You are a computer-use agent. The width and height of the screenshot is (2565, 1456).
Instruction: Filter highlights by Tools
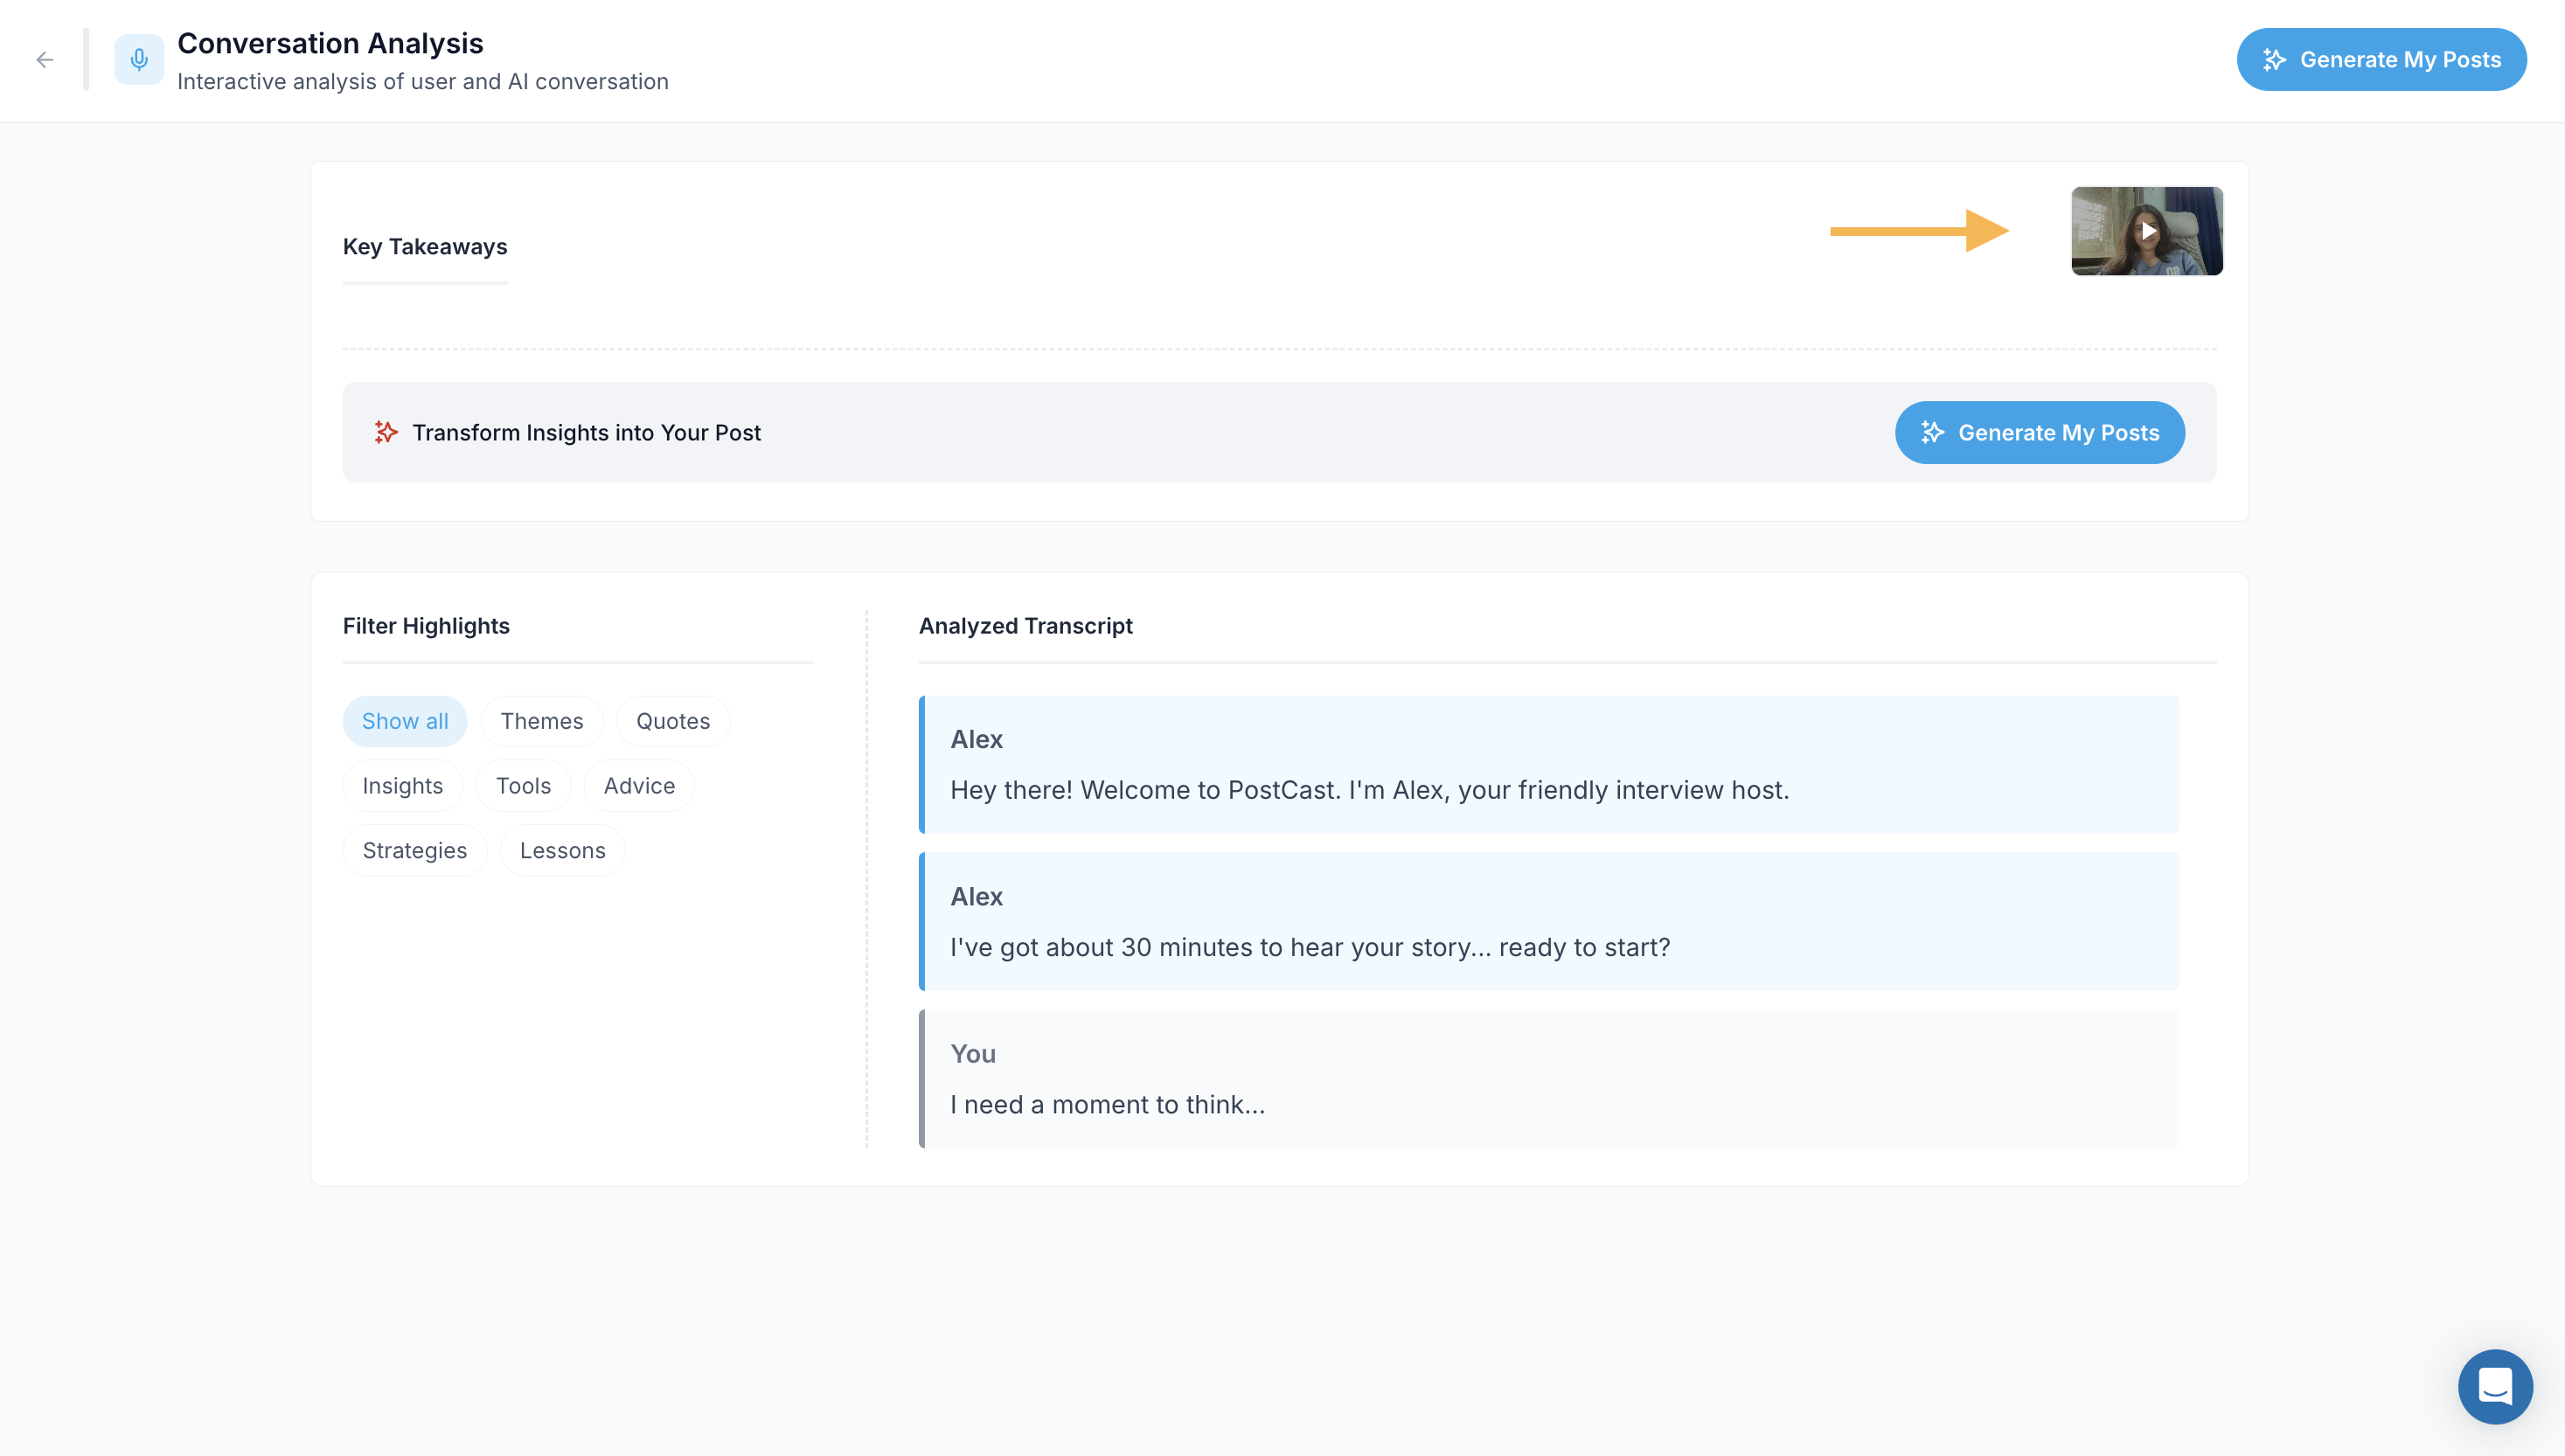[523, 786]
